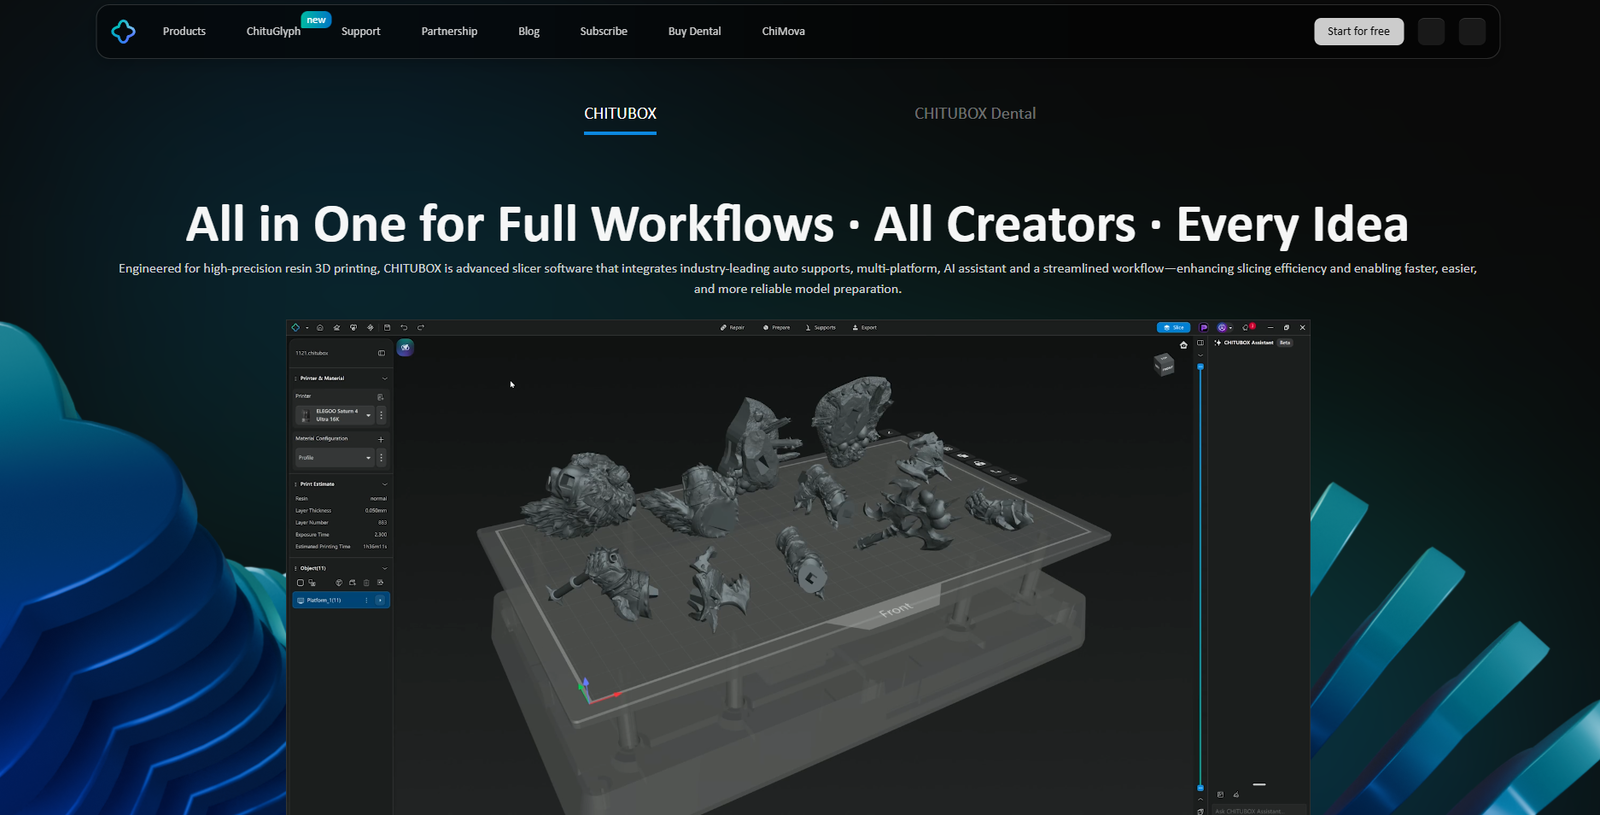Click the save icon in the app toolbar
The height and width of the screenshot is (815, 1600).
[387, 327]
